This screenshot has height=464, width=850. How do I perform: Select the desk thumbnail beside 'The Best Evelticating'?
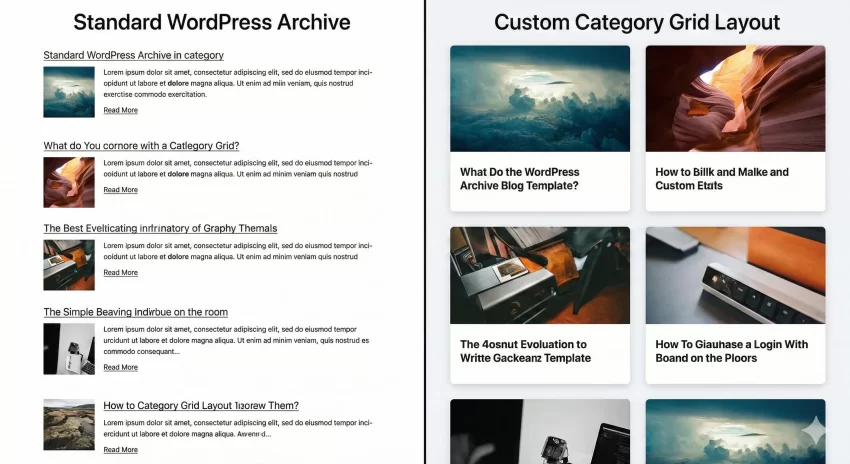click(x=69, y=266)
